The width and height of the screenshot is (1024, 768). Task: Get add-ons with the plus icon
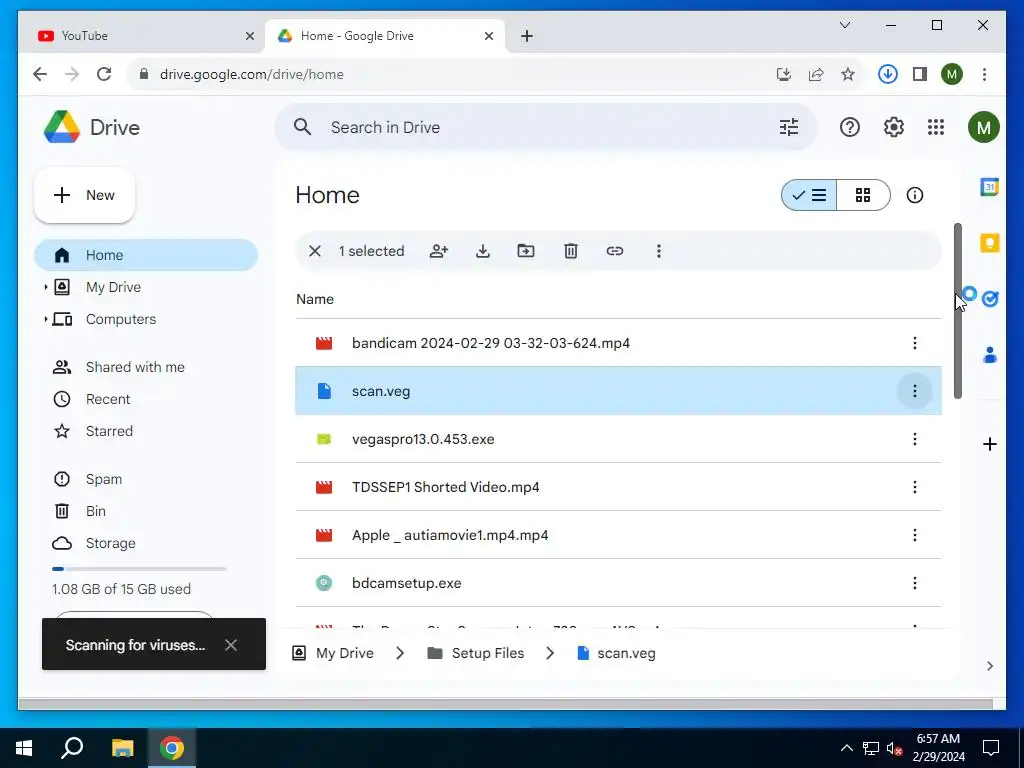click(x=989, y=444)
